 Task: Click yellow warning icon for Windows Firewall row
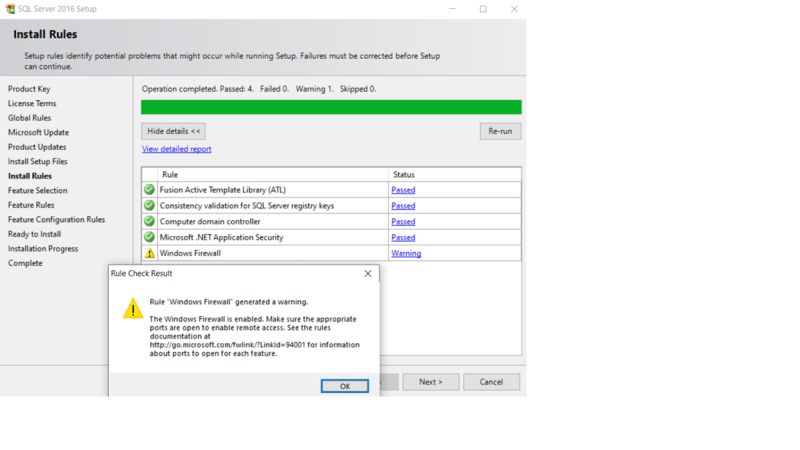[149, 253]
